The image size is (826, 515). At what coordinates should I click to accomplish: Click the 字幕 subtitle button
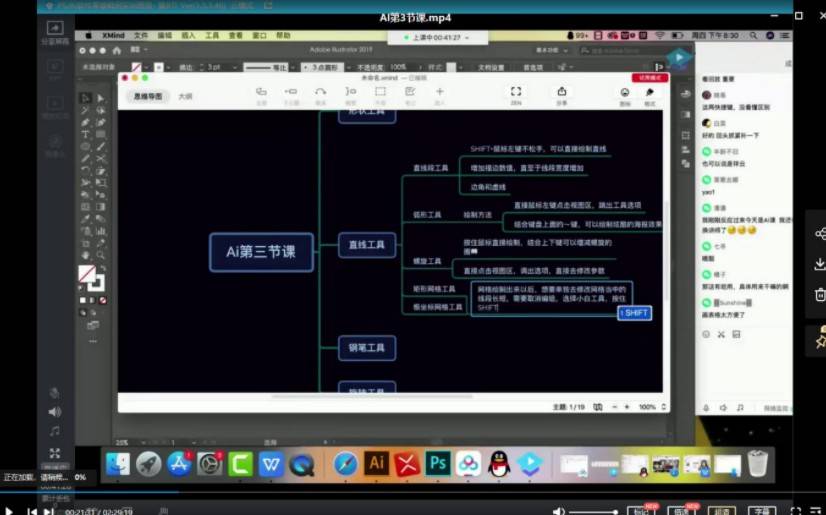pyautogui.click(x=762, y=511)
